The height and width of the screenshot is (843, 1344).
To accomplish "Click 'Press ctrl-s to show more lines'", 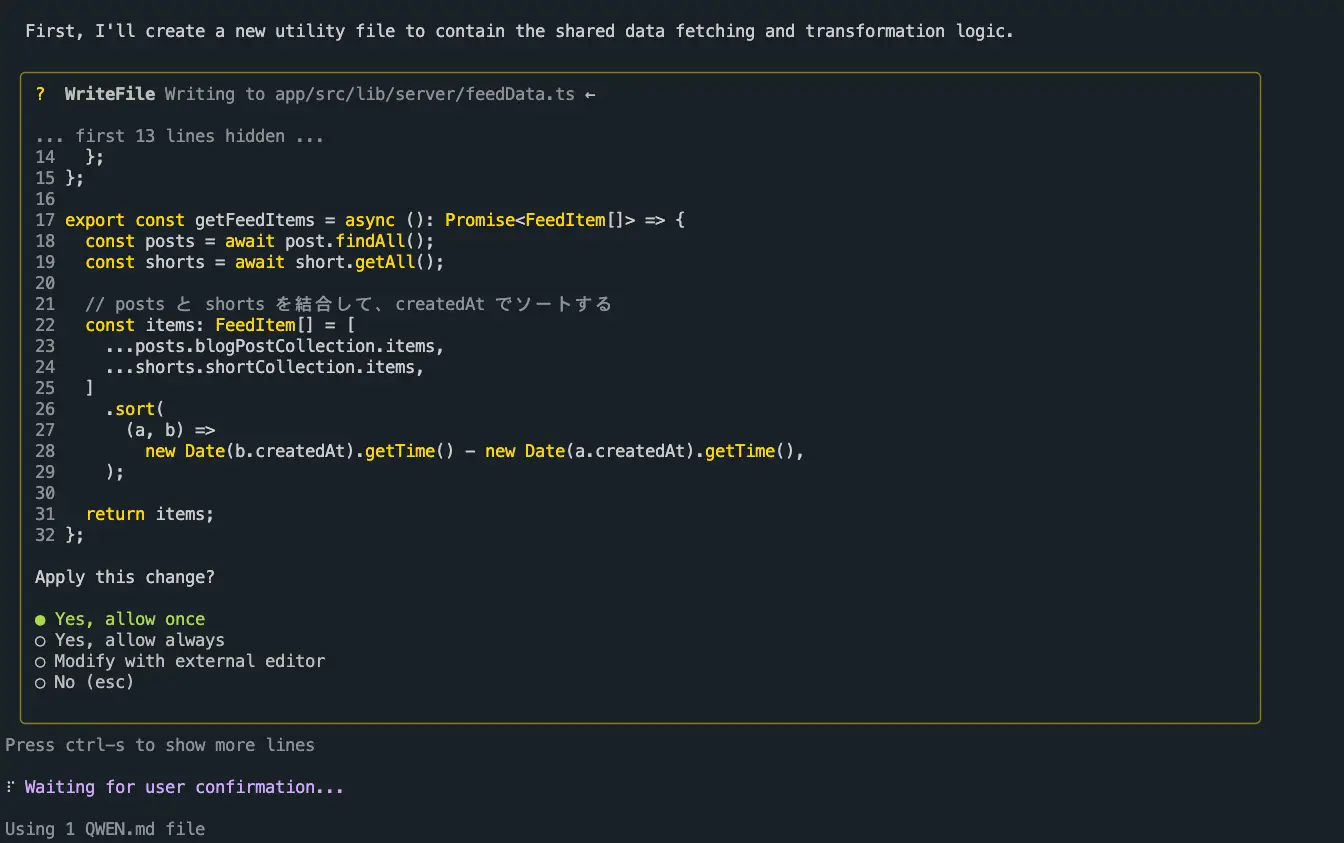I will (160, 745).
